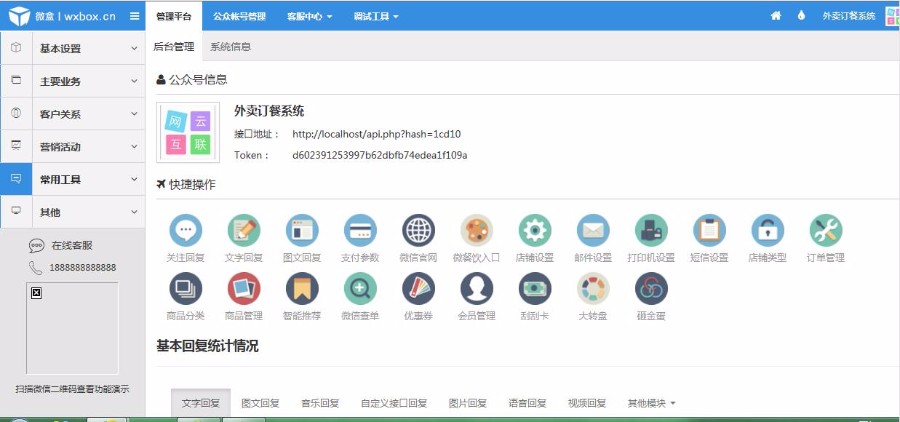Click the Token value d602391253997b62 text
The width and height of the screenshot is (900, 422).
tap(379, 155)
